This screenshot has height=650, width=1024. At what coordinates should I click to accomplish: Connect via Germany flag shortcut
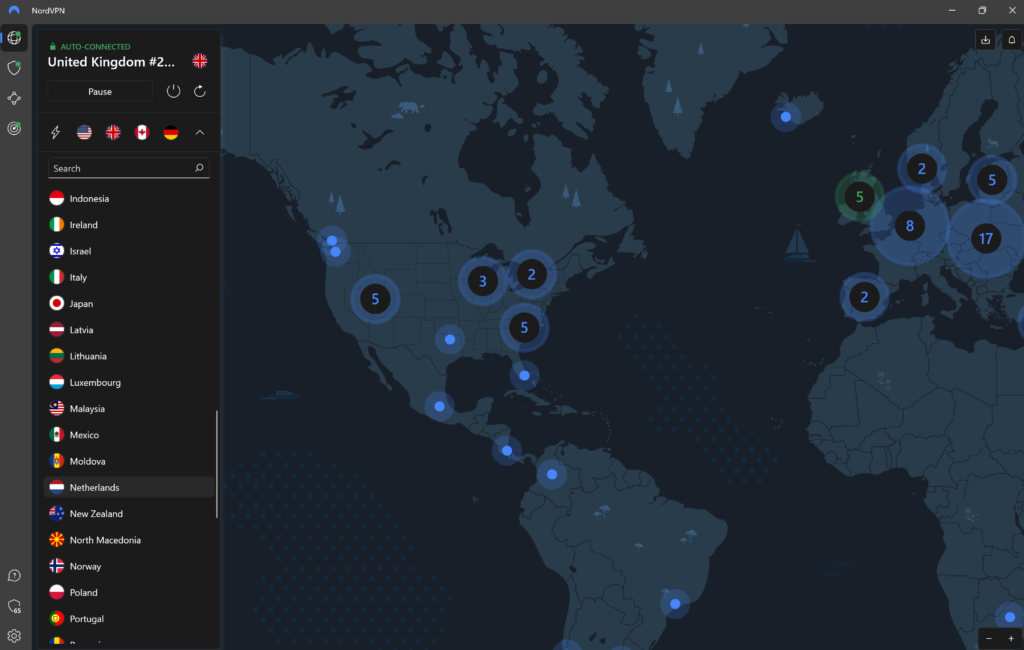(170, 133)
